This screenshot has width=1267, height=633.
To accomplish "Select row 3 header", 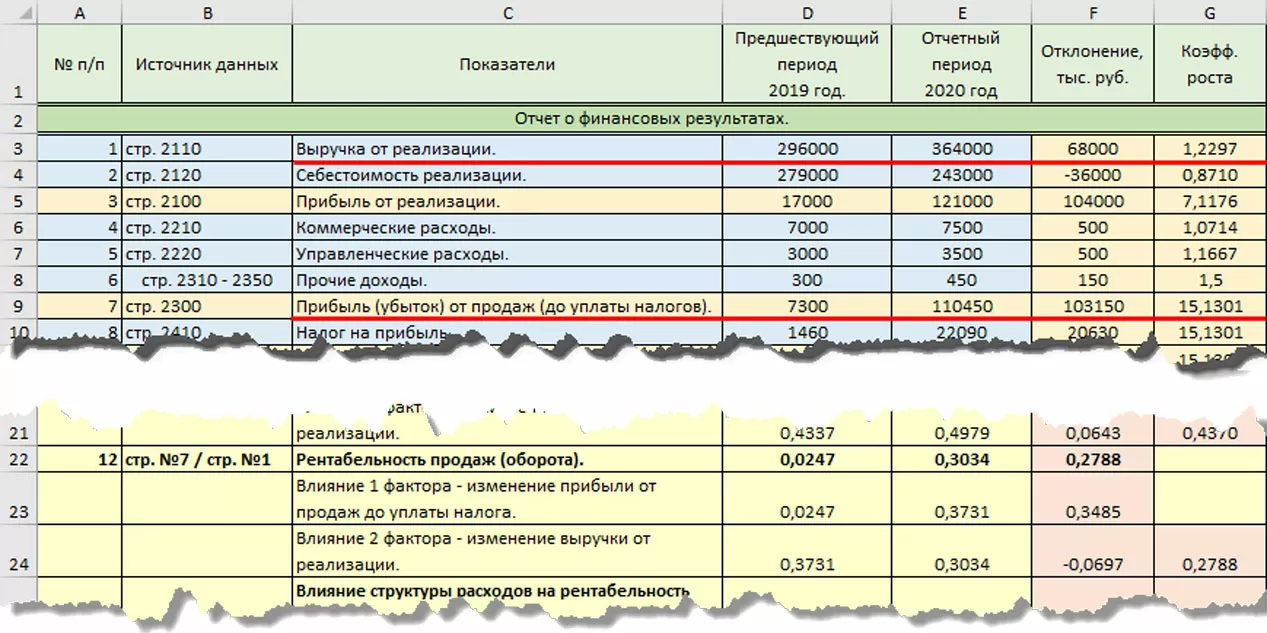I will 18,149.
